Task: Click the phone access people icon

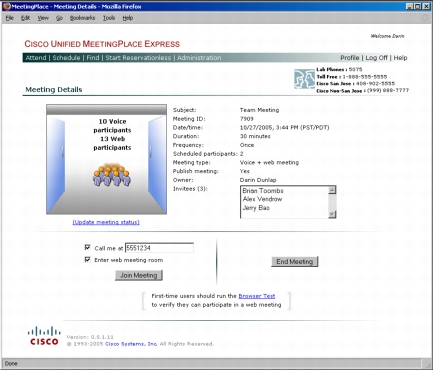Action: [x=304, y=79]
